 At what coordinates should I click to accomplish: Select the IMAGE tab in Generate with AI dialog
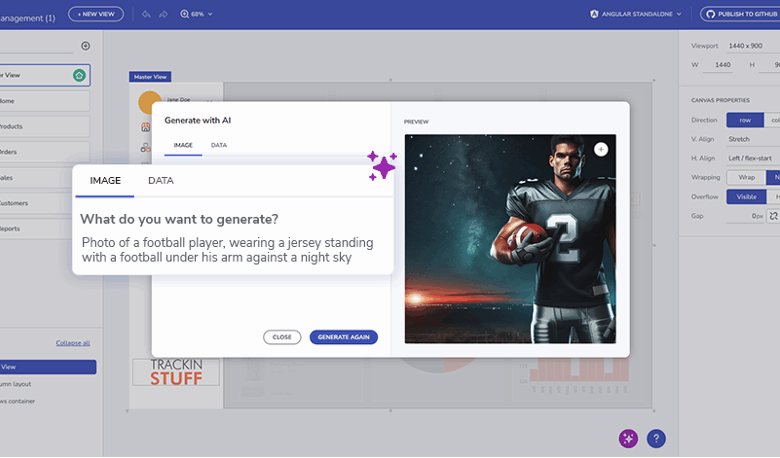(x=183, y=145)
